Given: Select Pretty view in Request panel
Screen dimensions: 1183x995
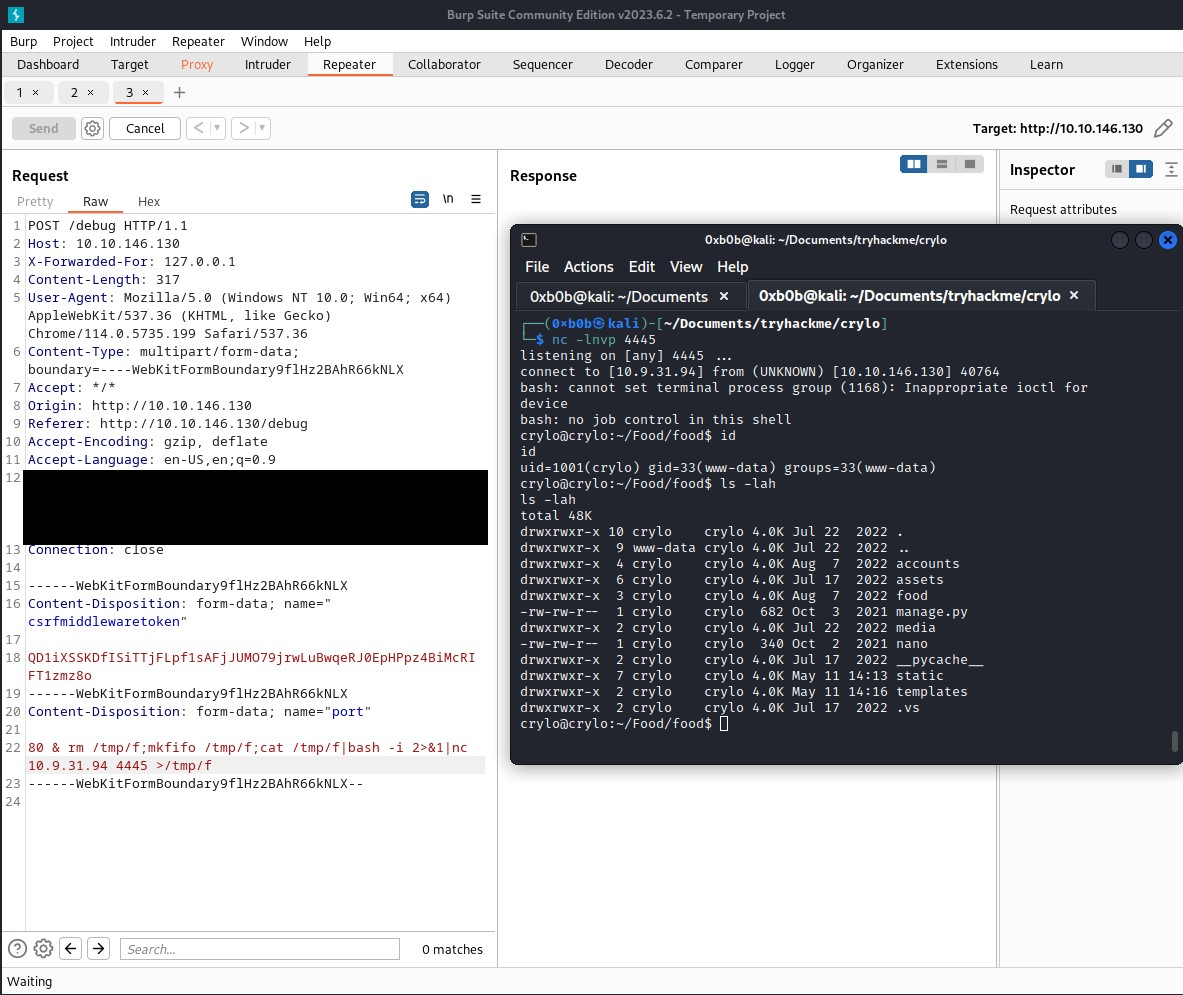Looking at the screenshot, I should click(x=35, y=201).
